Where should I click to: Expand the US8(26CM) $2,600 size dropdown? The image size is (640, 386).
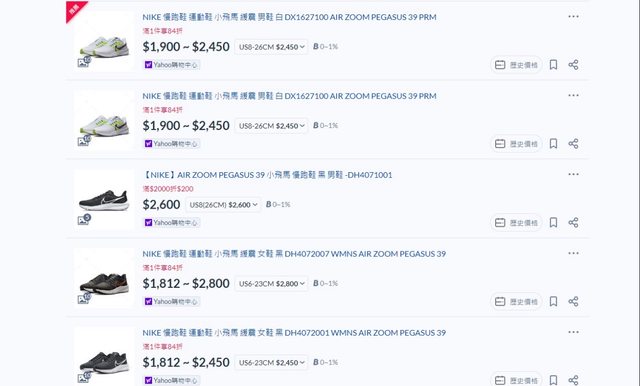click(223, 205)
